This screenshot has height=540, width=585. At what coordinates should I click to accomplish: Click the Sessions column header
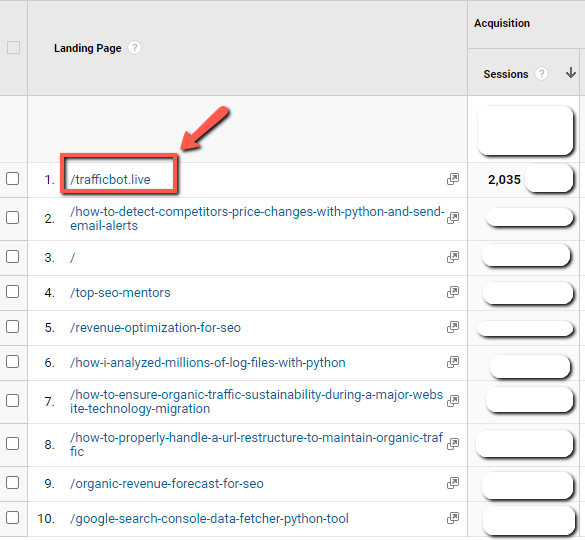506,74
